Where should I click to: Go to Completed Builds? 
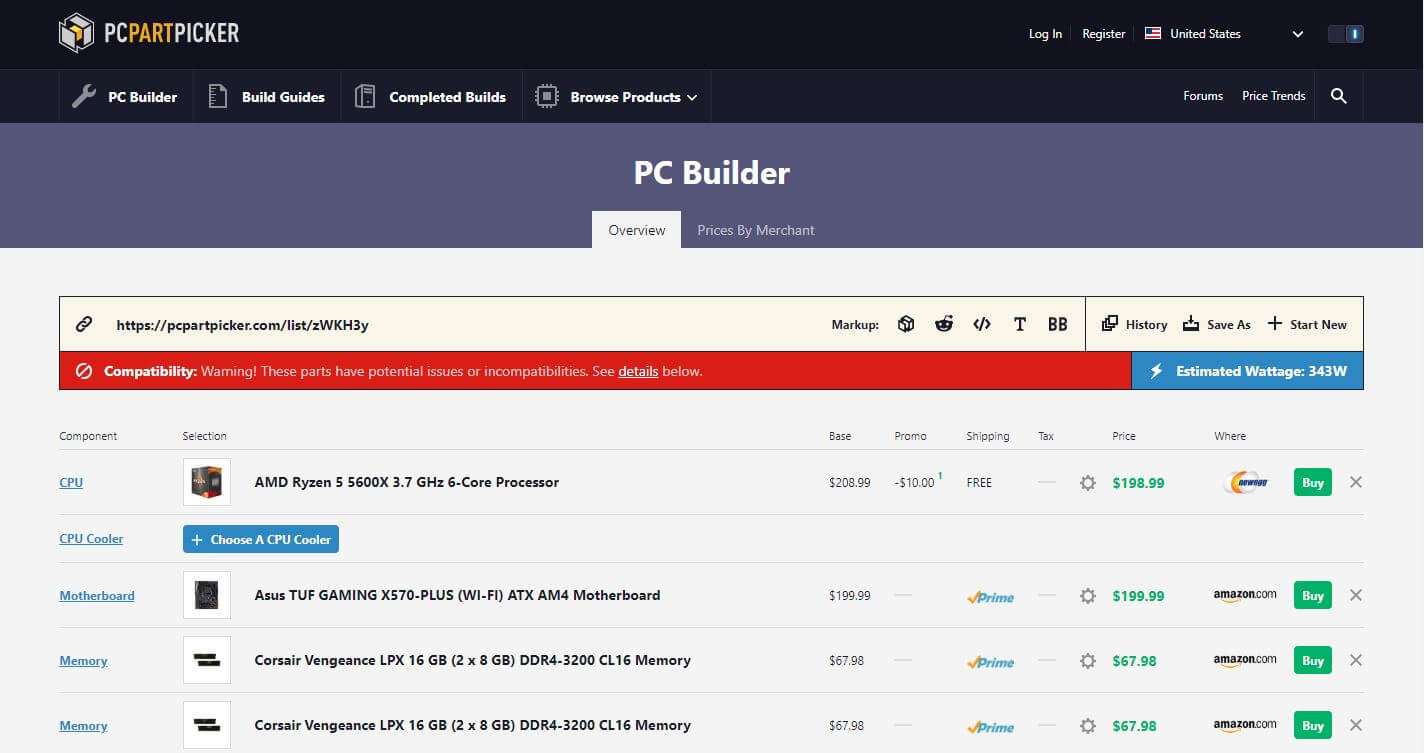[431, 97]
